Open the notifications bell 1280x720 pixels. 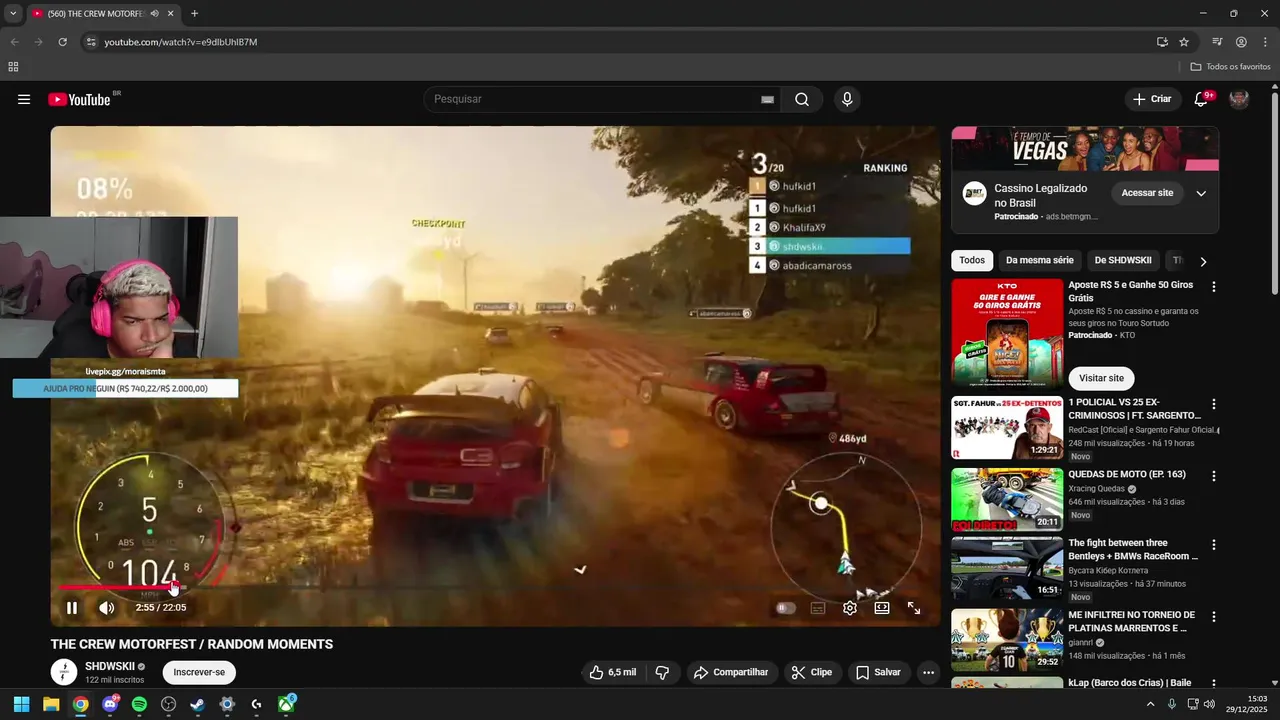pos(1202,99)
